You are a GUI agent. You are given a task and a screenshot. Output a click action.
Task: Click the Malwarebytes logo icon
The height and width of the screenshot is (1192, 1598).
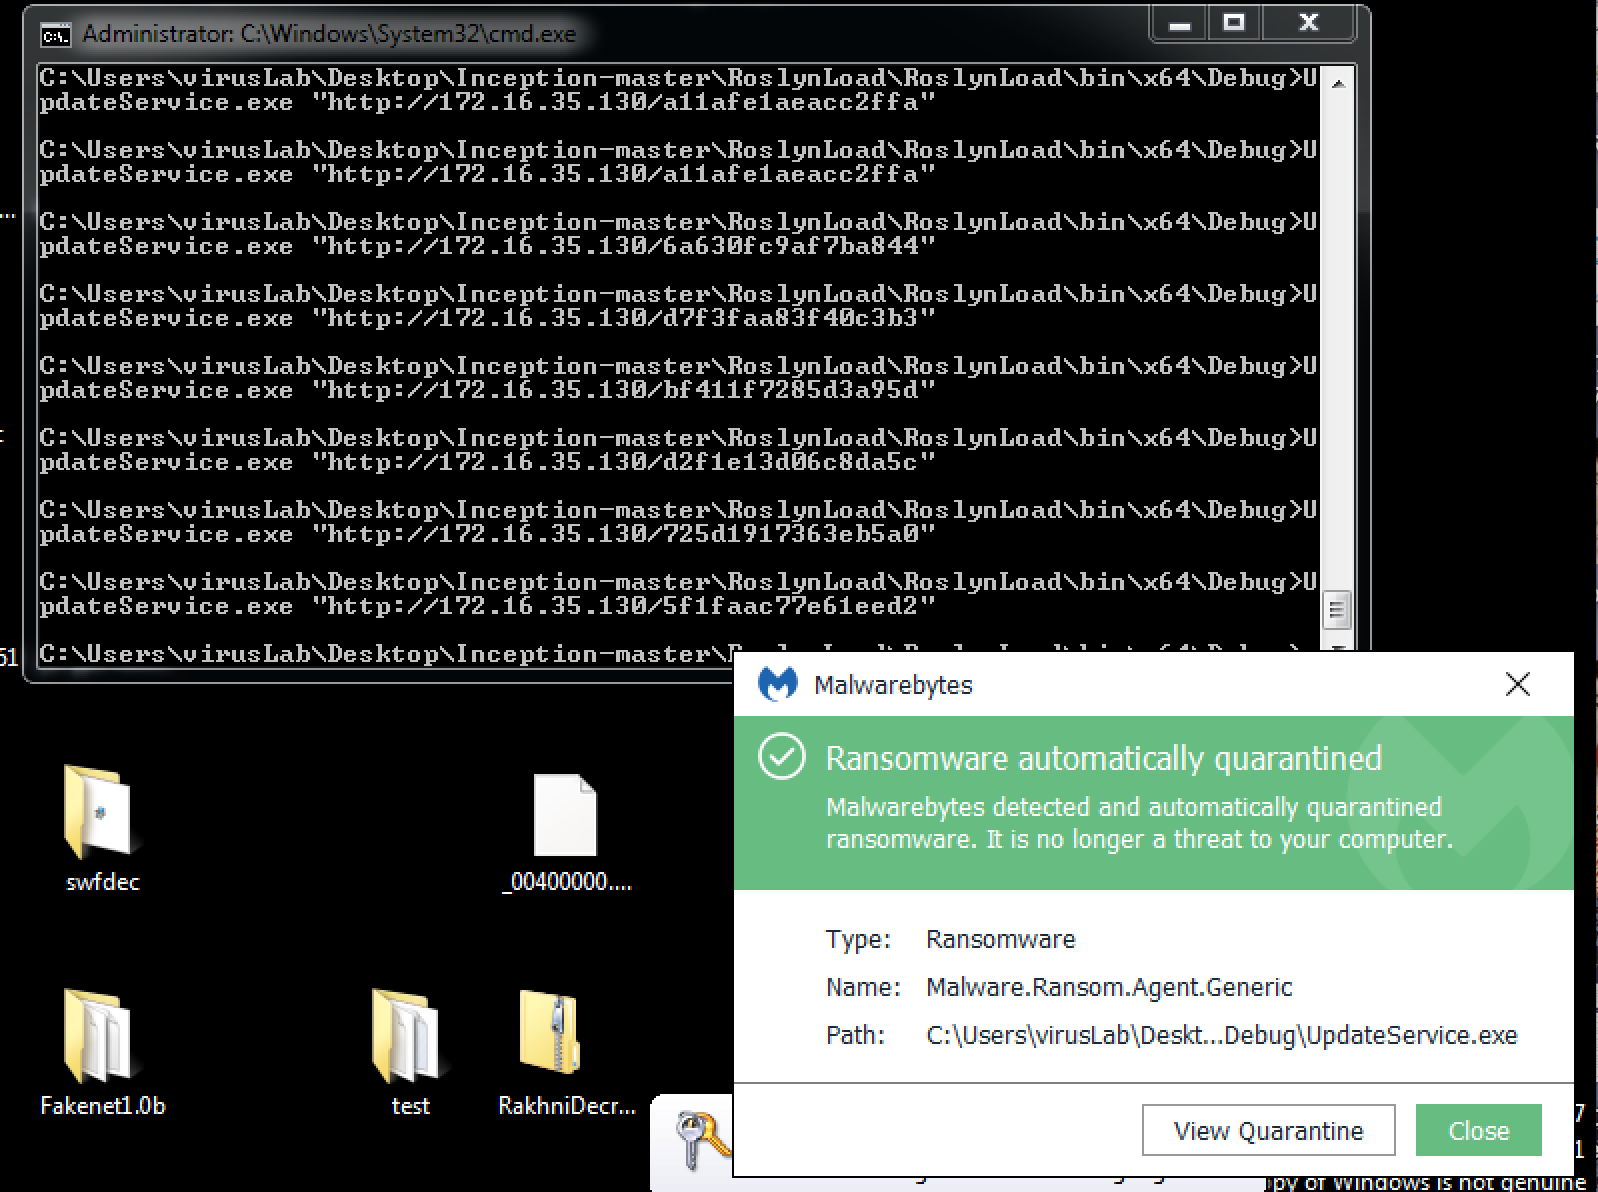tap(778, 684)
